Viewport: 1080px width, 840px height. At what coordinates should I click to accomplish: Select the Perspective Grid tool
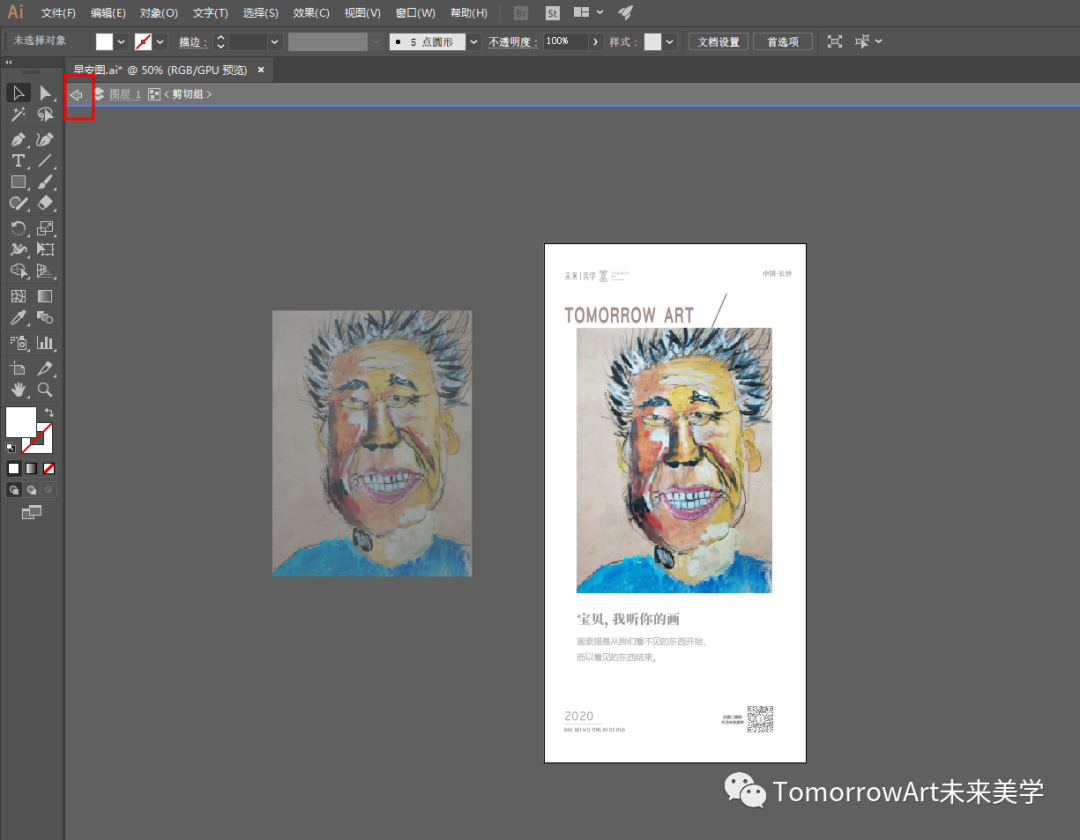tap(45, 271)
